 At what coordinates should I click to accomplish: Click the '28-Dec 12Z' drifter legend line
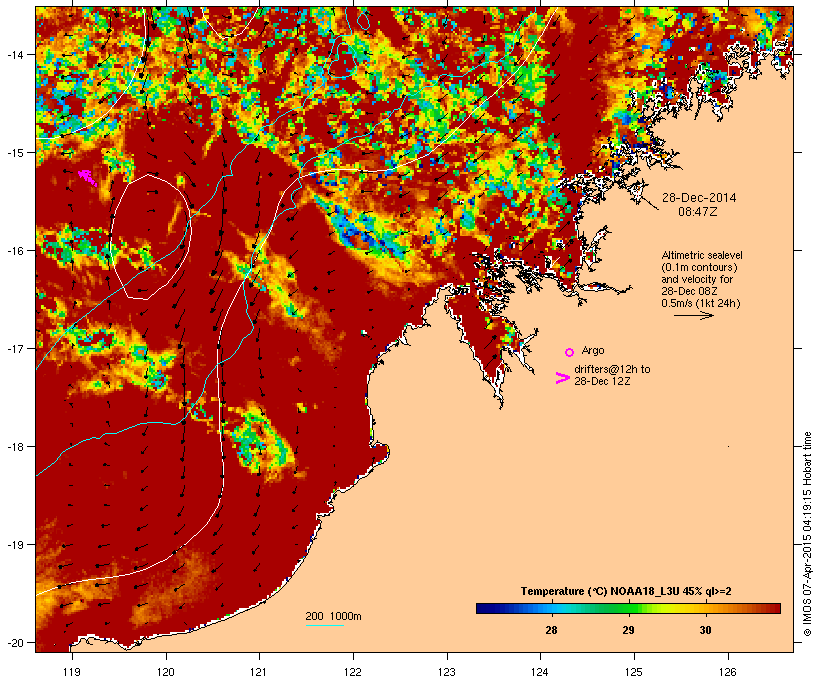tap(602, 381)
